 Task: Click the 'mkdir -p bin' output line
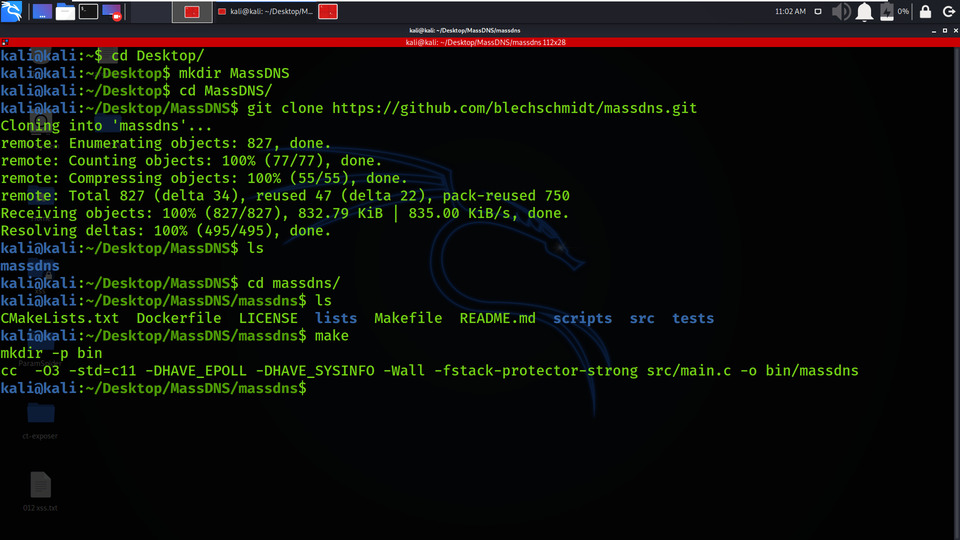point(51,353)
